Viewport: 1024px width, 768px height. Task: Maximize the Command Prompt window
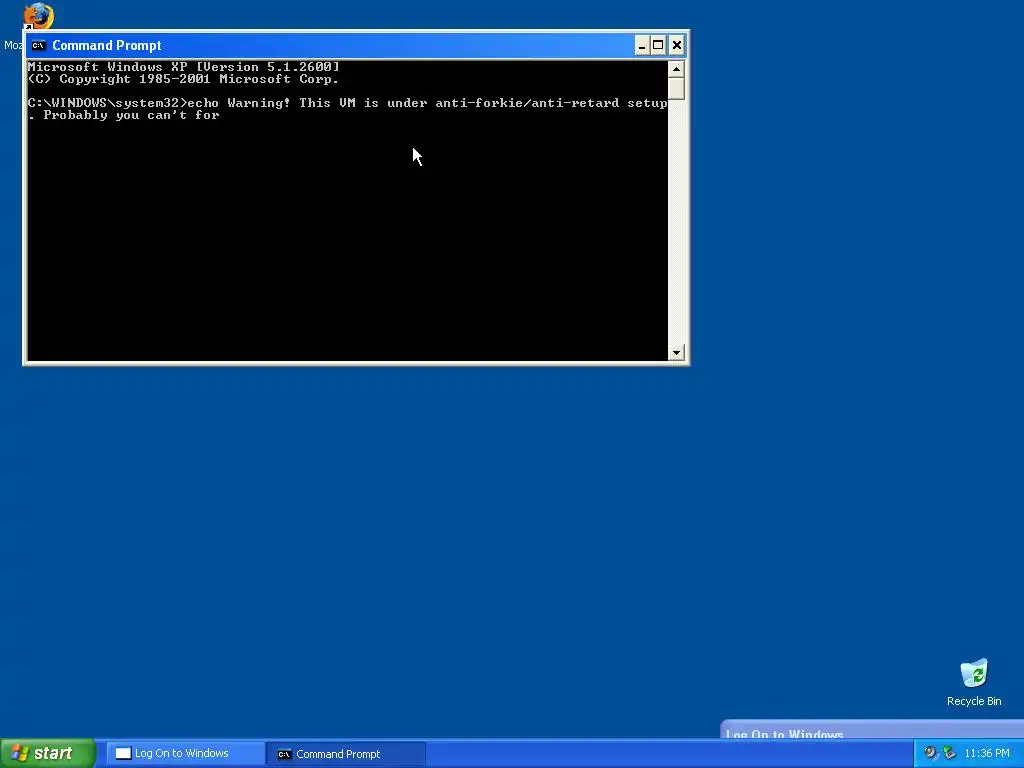658,45
